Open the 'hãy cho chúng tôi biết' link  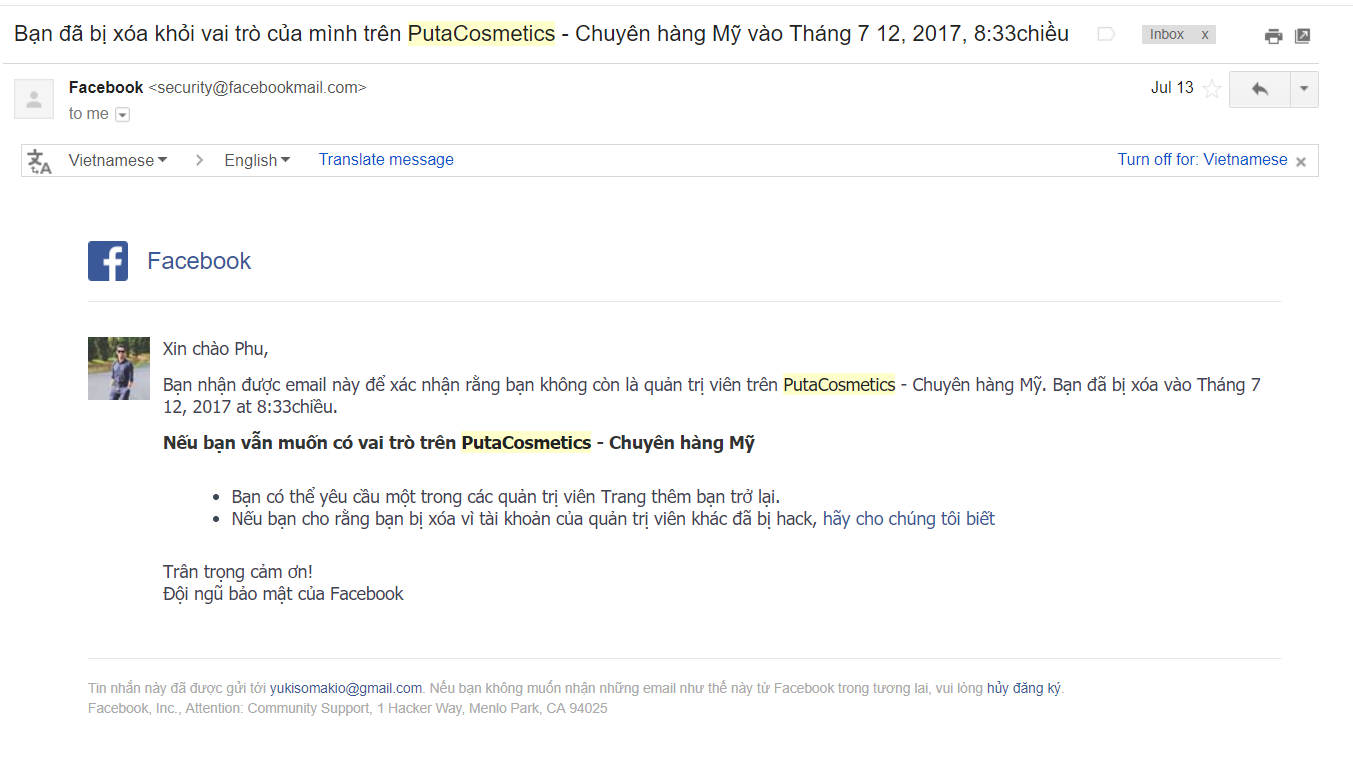coord(909,519)
